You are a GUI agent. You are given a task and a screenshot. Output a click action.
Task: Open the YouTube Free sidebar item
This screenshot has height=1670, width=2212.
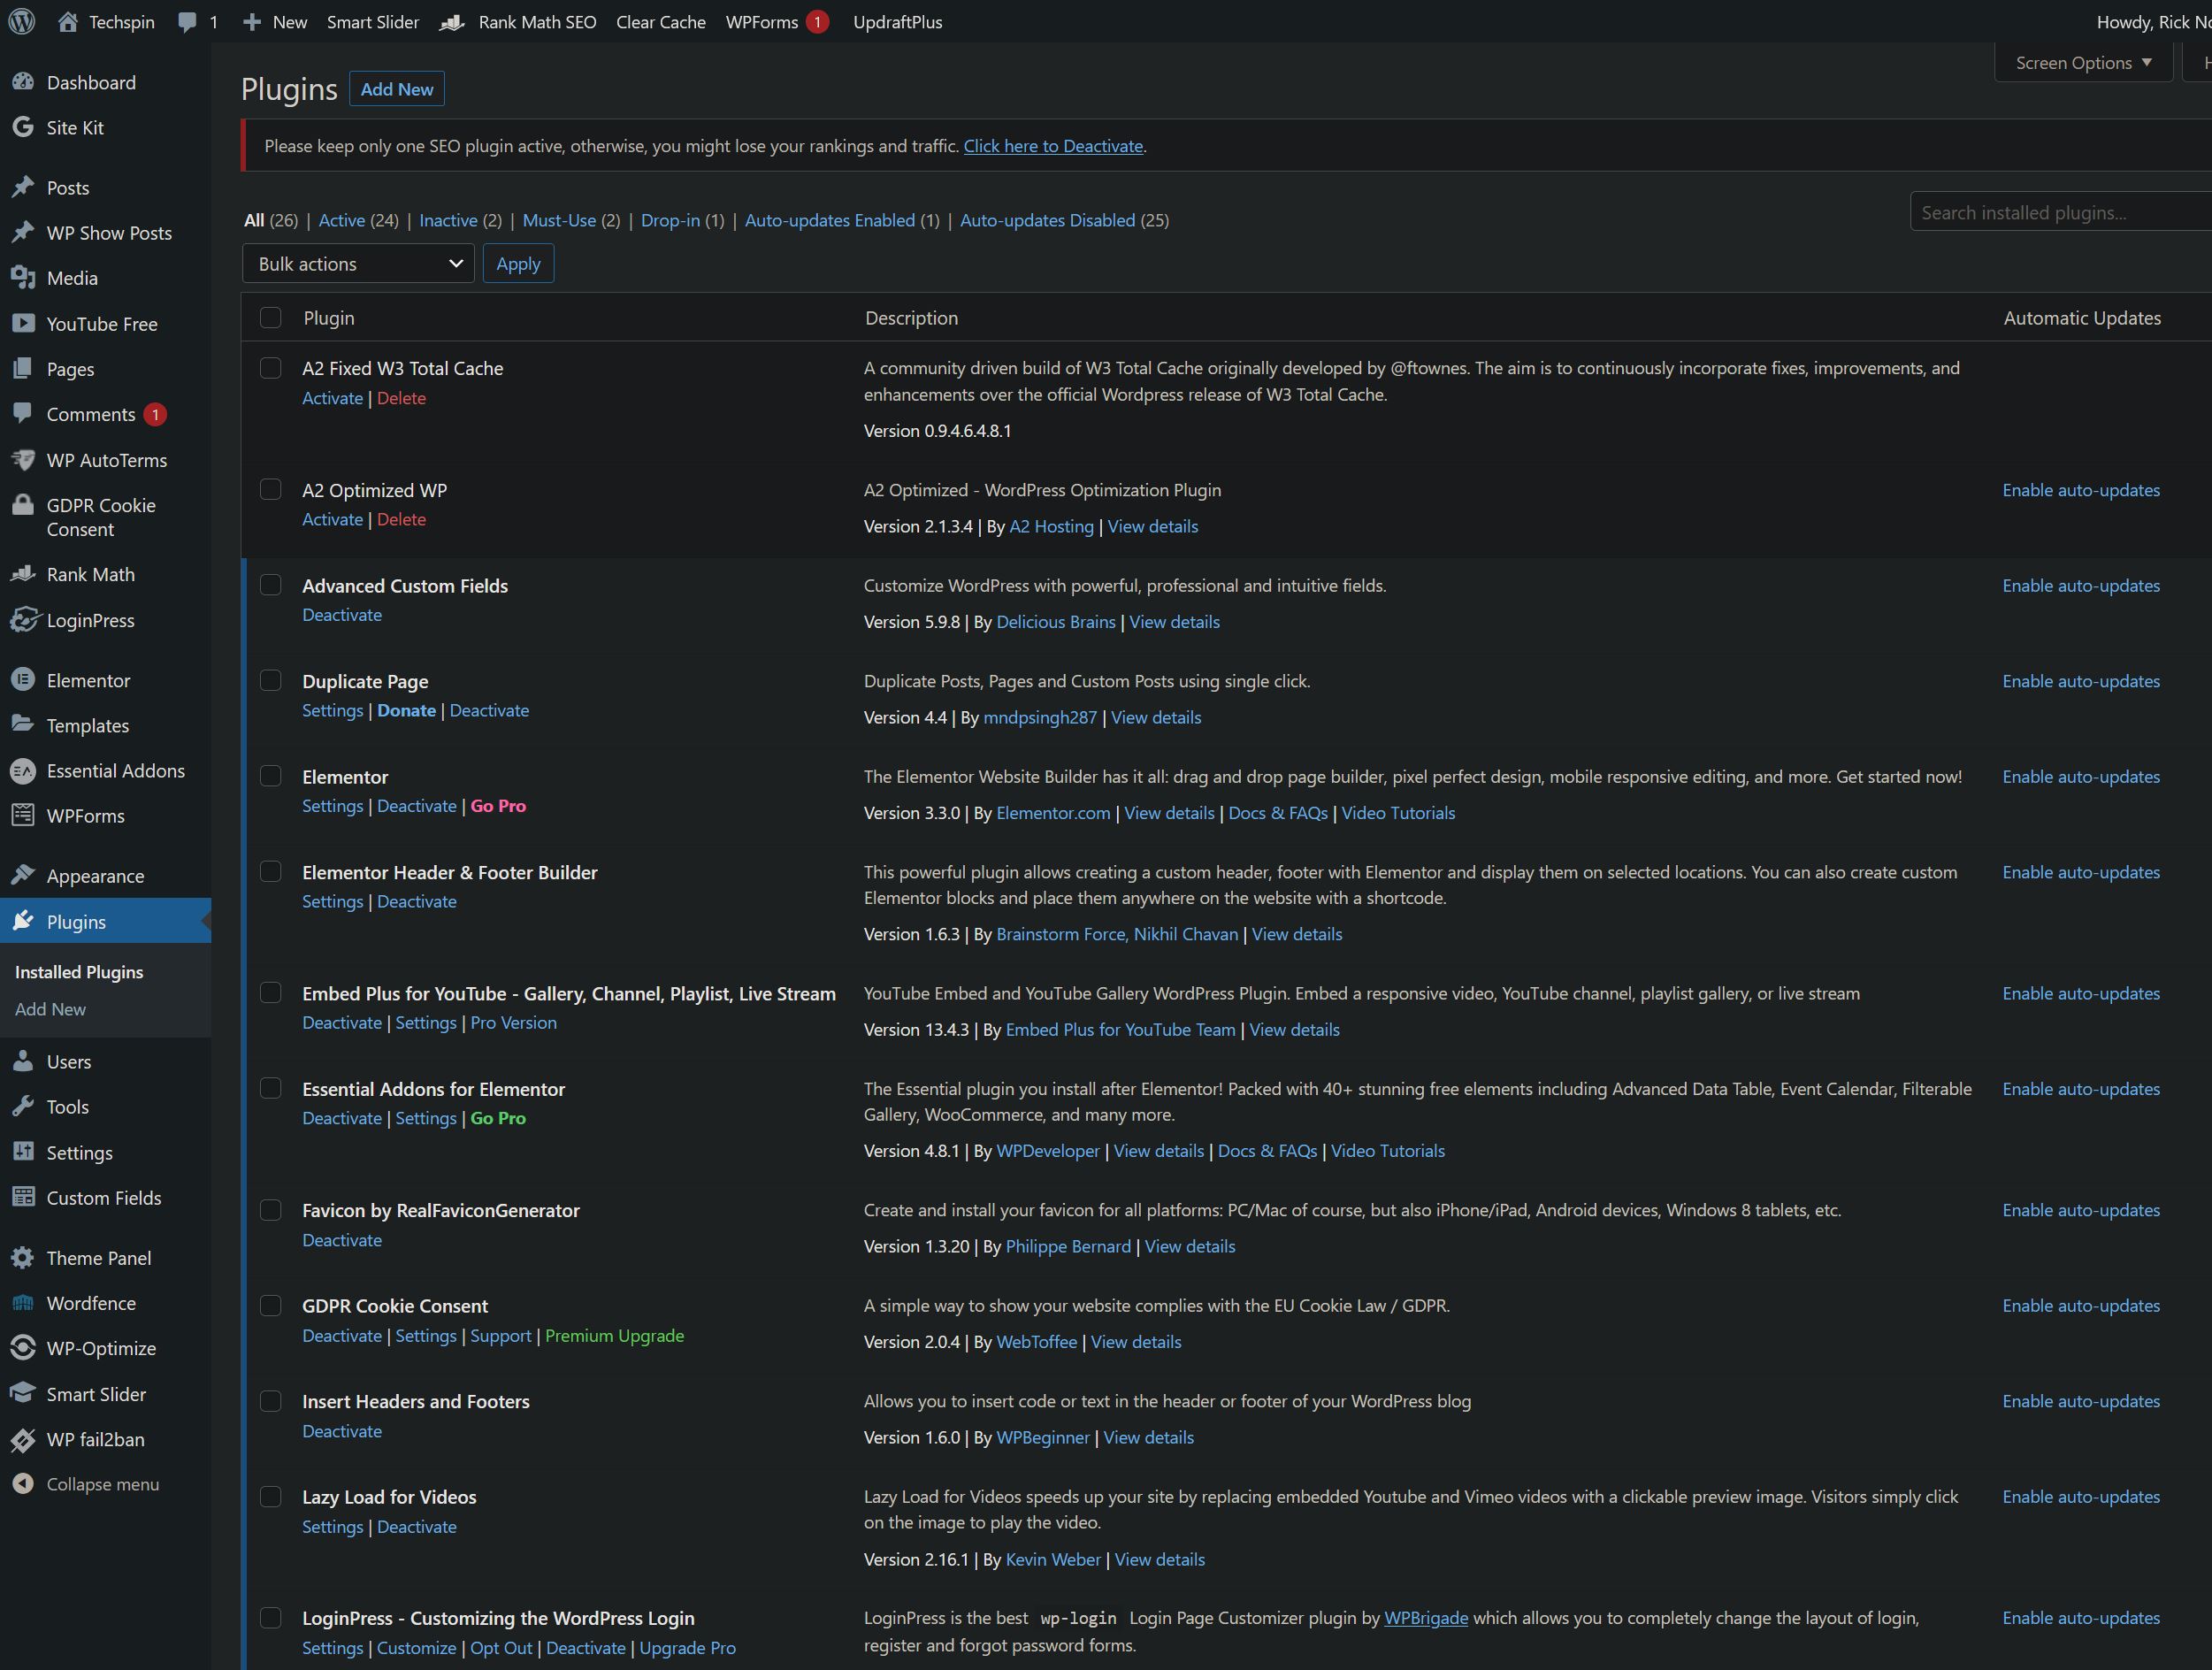(102, 323)
